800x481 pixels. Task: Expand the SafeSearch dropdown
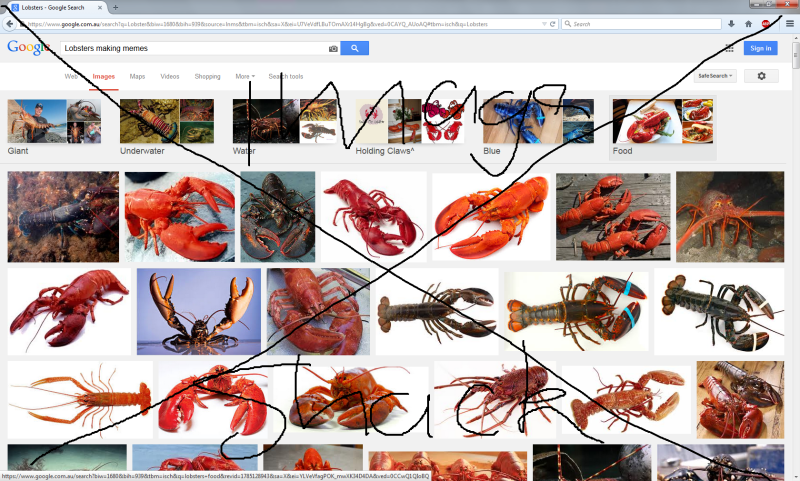pyautogui.click(x=716, y=76)
